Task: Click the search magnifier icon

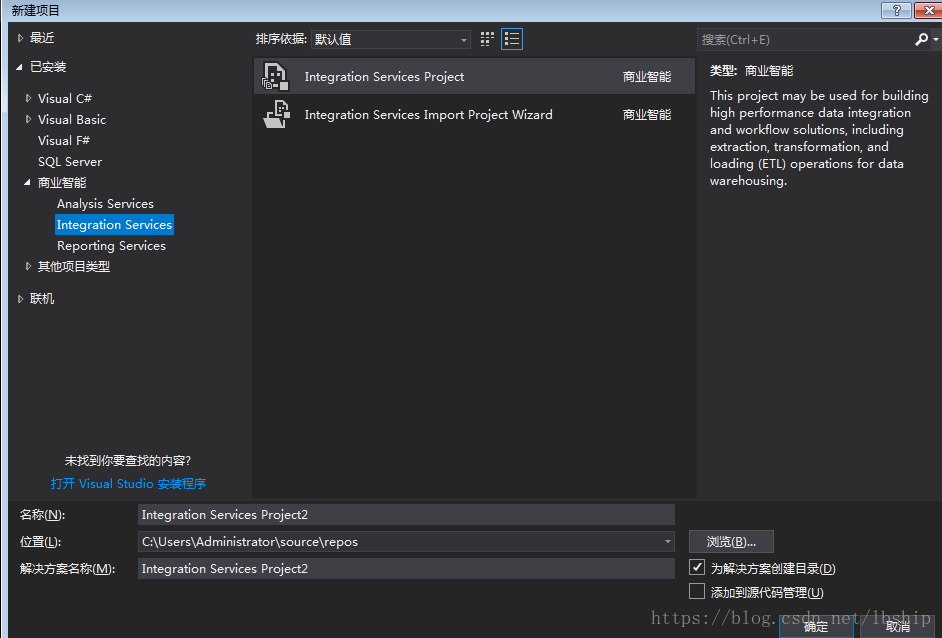Action: coord(921,40)
